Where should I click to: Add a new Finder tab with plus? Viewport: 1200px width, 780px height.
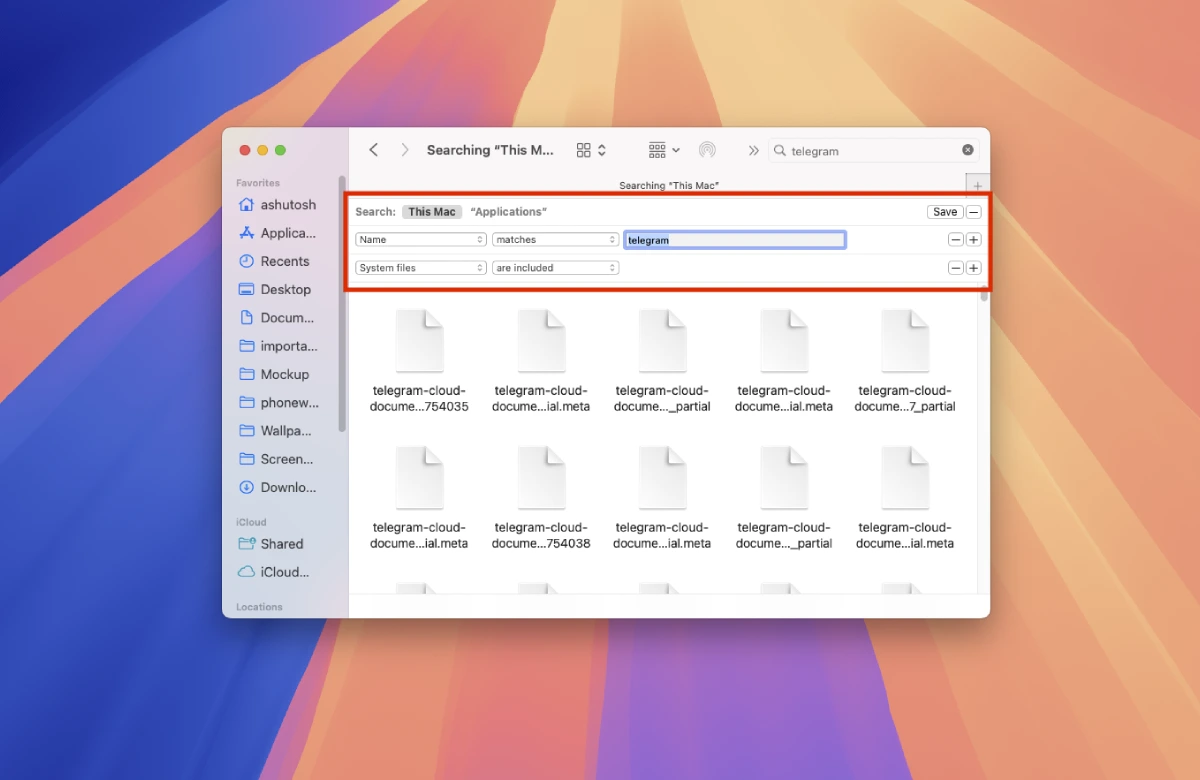pyautogui.click(x=978, y=185)
